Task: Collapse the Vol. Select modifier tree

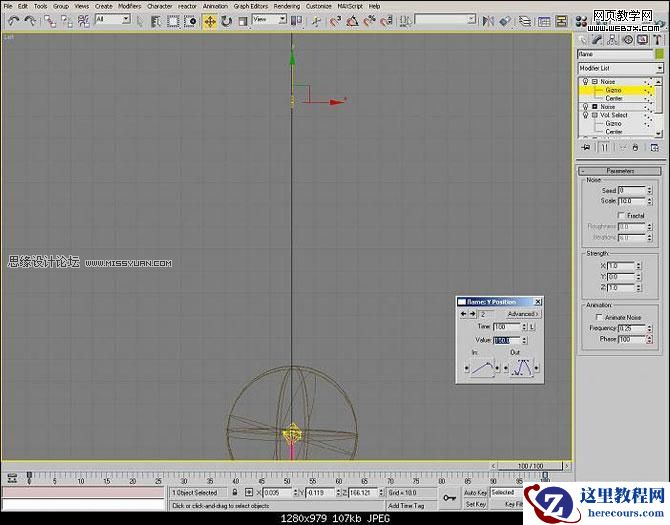Action: coord(593,115)
